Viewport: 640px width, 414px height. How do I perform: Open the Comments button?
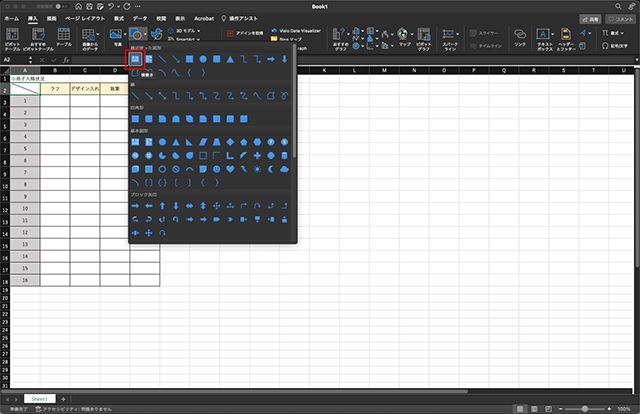point(620,18)
